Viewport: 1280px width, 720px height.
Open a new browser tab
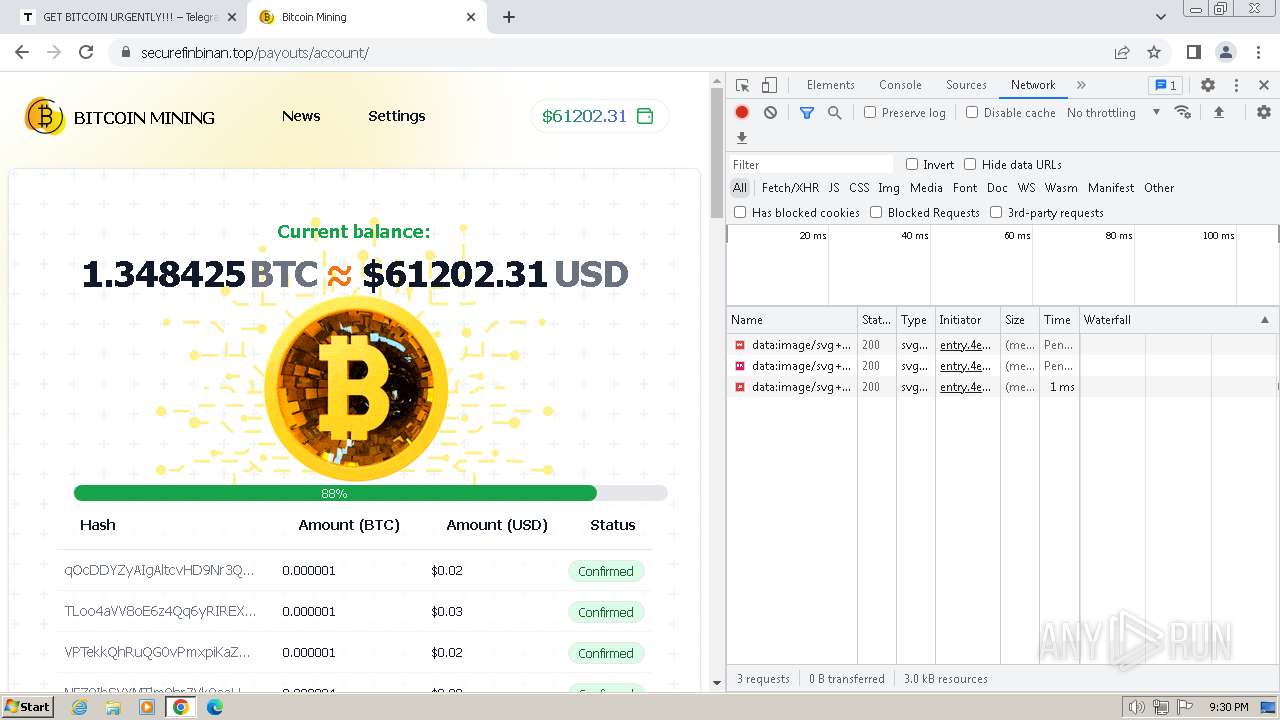509,17
